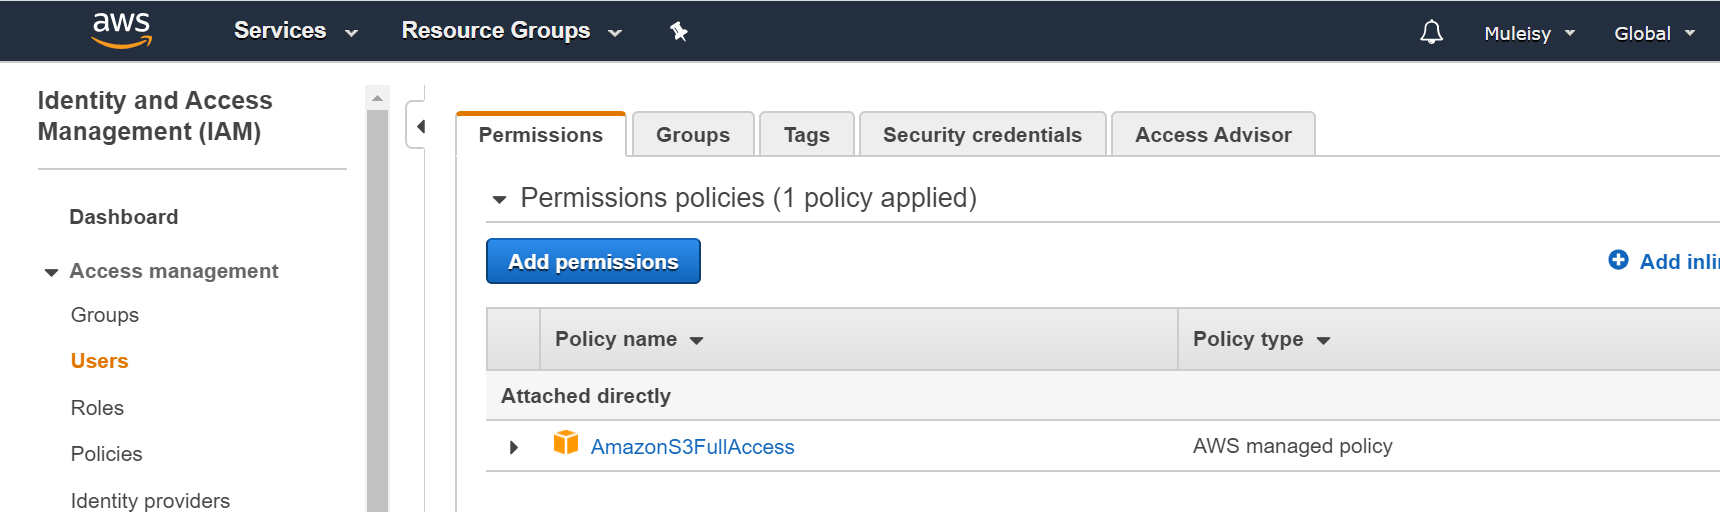The height and width of the screenshot is (512, 1720).
Task: Switch to the Groups tab
Action: coord(693,135)
